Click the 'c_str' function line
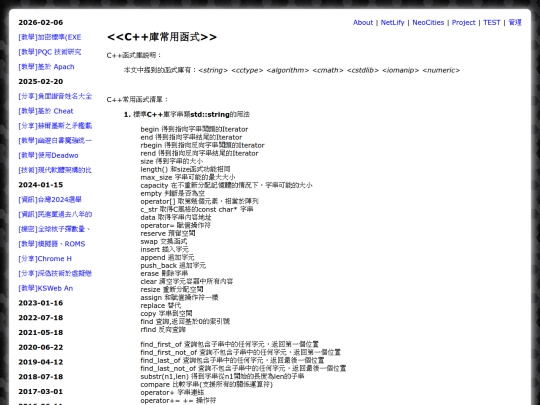Viewport: 540px width, 405px height. point(197,209)
